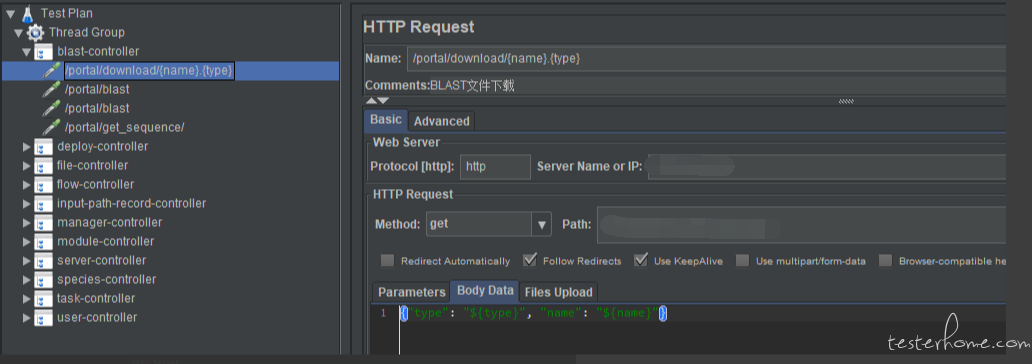Click the input-path-record-controller icon
Viewport: 1033px width, 364px height.
point(43,204)
